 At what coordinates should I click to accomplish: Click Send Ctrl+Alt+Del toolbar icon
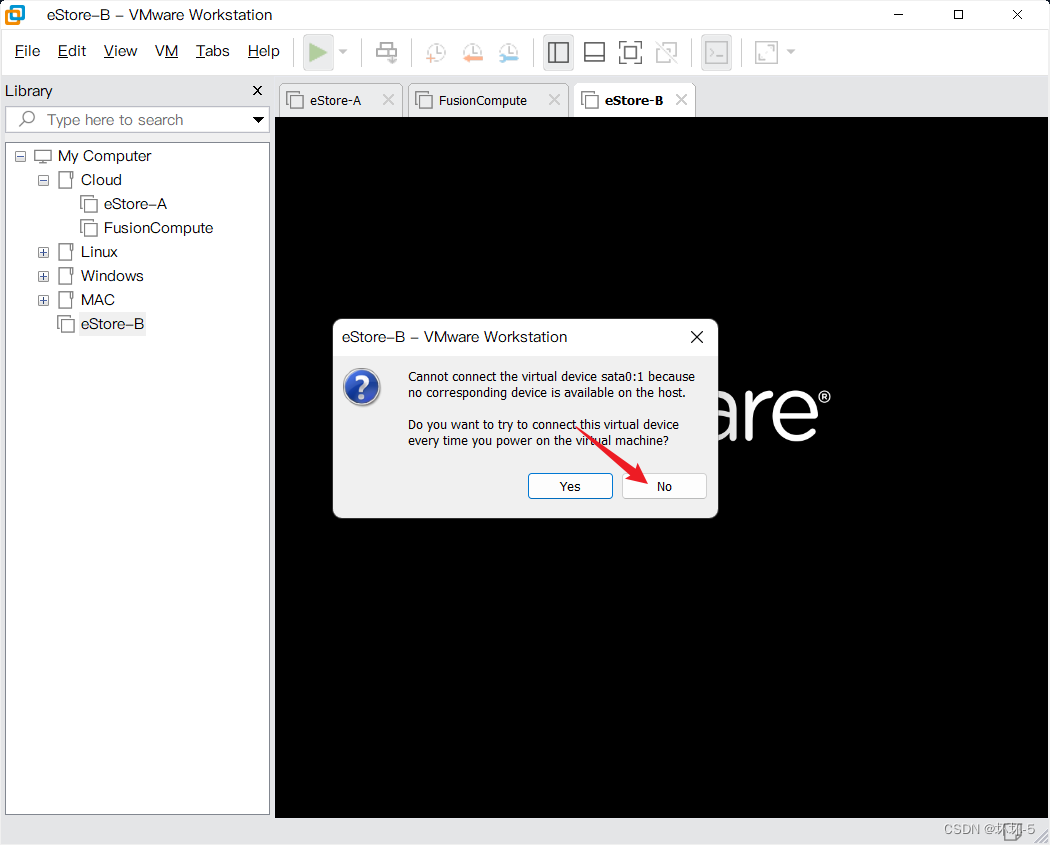click(386, 52)
